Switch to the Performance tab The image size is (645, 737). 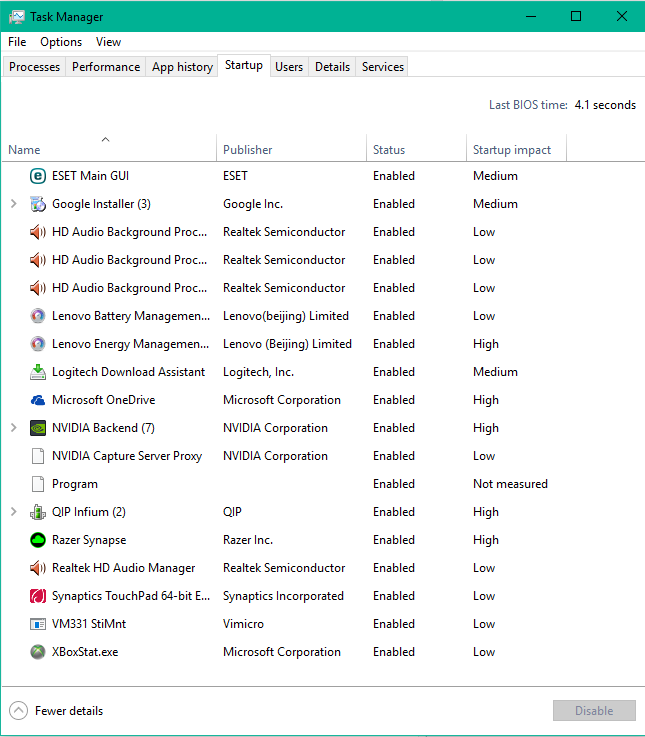(106, 67)
